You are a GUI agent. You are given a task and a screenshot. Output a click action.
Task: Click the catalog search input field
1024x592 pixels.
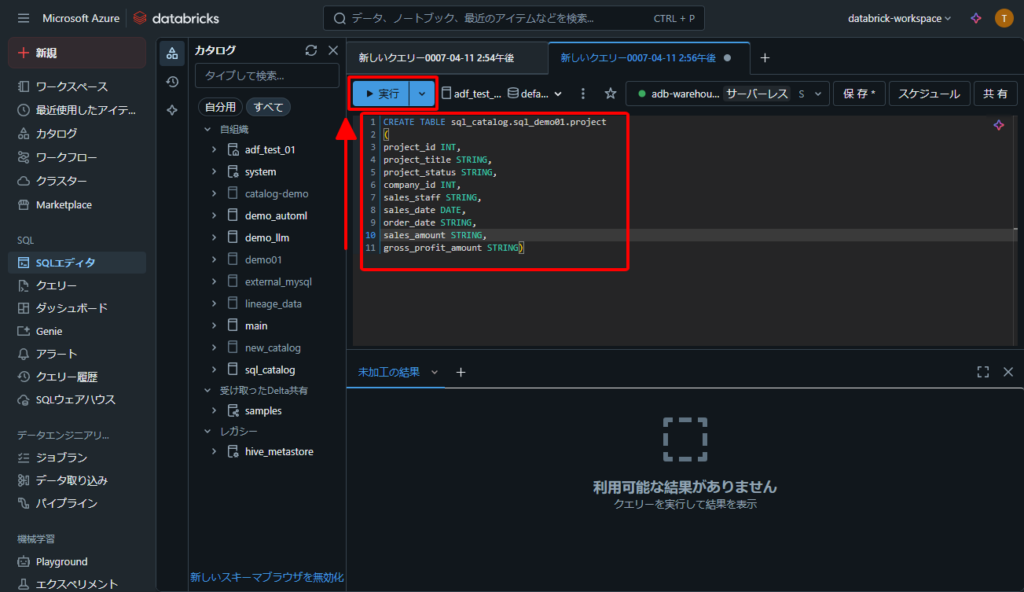click(x=266, y=76)
